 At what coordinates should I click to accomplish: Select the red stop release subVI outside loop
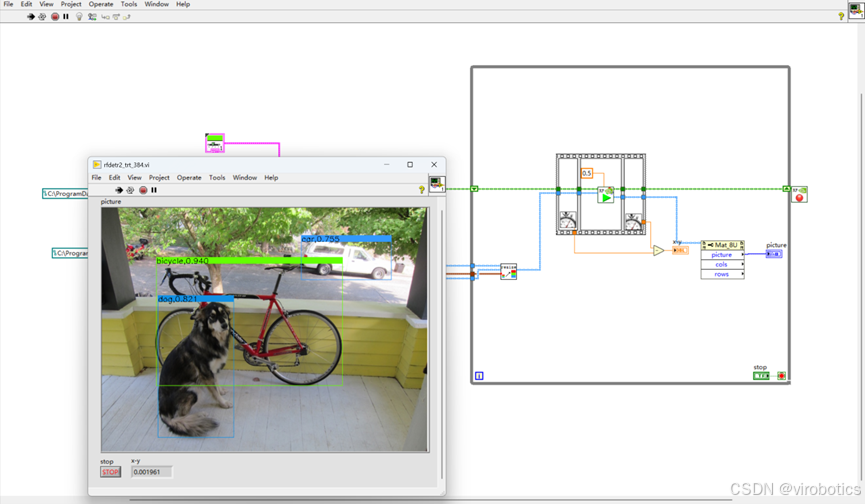tap(799, 194)
